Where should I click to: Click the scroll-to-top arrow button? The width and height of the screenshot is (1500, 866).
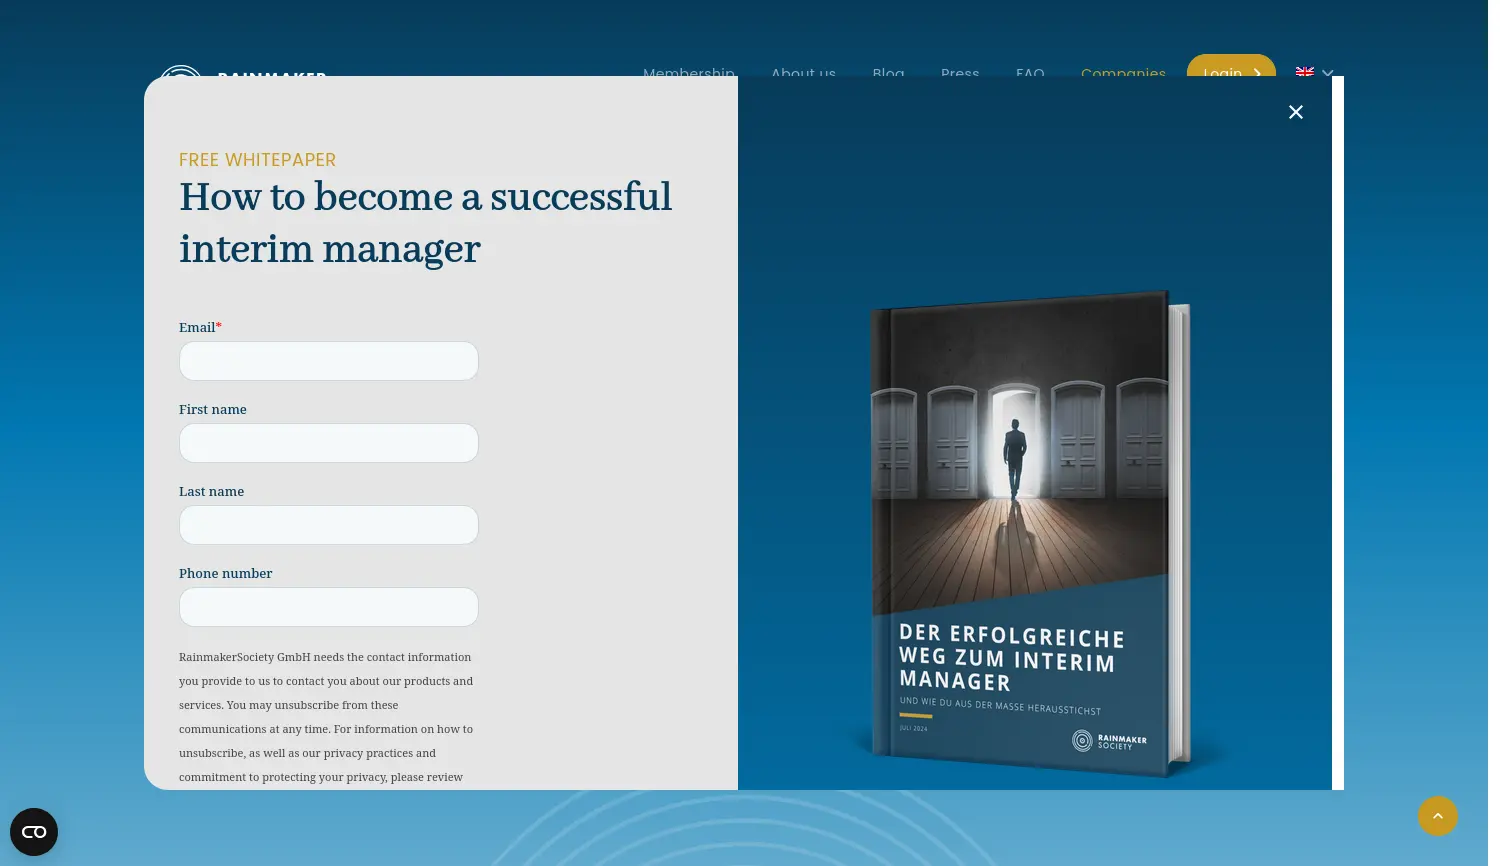(1438, 816)
